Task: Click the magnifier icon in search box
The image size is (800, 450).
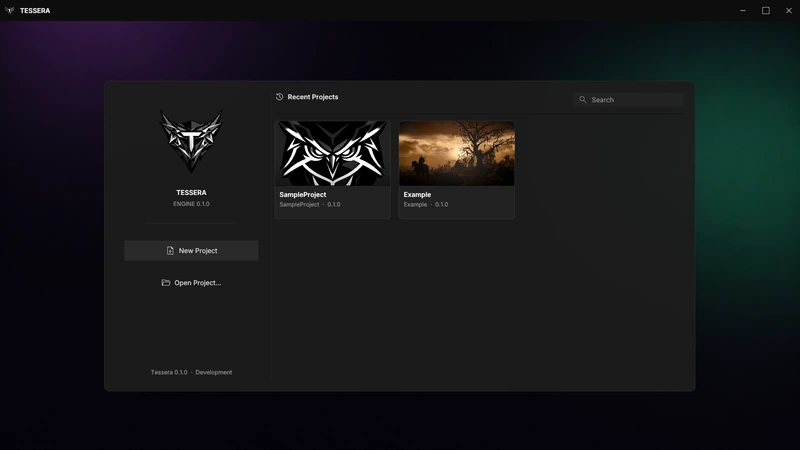Action: click(x=583, y=99)
